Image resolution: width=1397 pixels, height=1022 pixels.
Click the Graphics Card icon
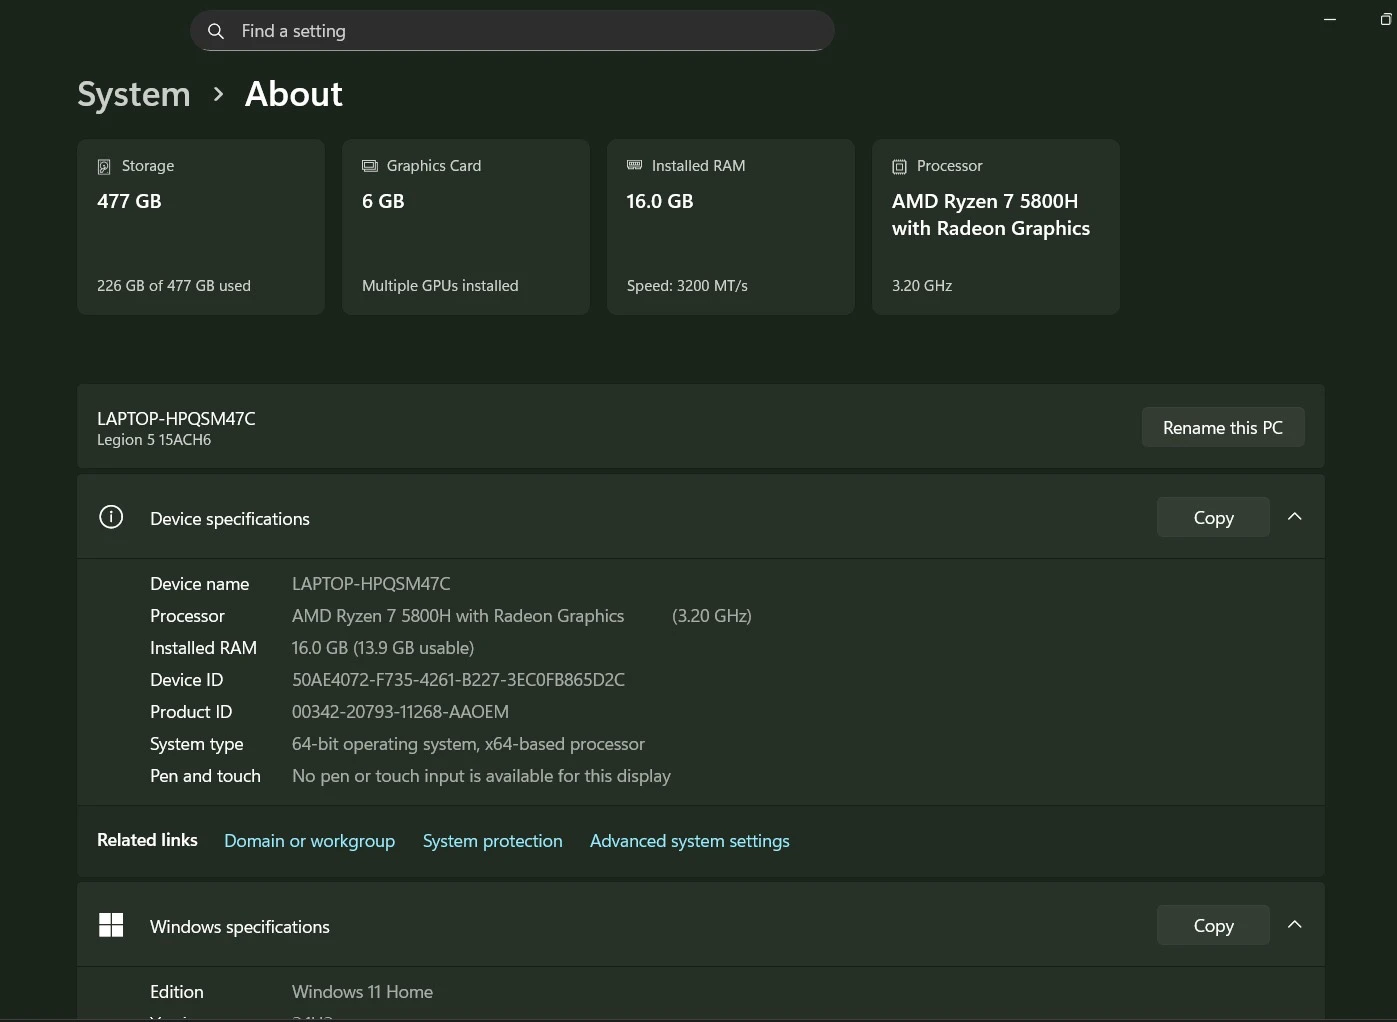370,166
